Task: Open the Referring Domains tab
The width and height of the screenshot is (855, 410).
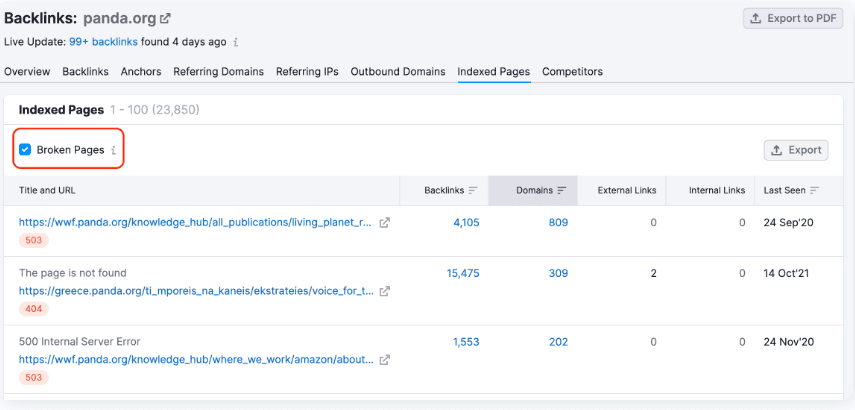Action: [x=219, y=71]
